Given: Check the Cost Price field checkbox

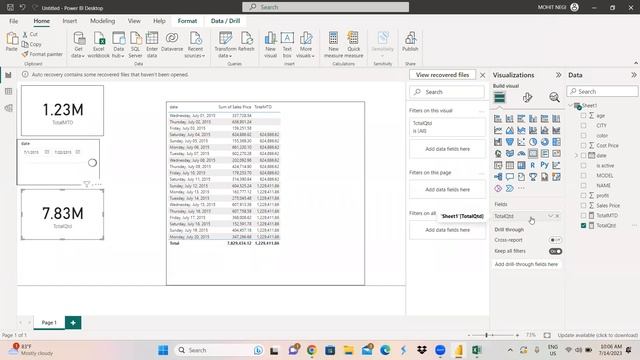Looking at the screenshot, I should [x=583, y=145].
